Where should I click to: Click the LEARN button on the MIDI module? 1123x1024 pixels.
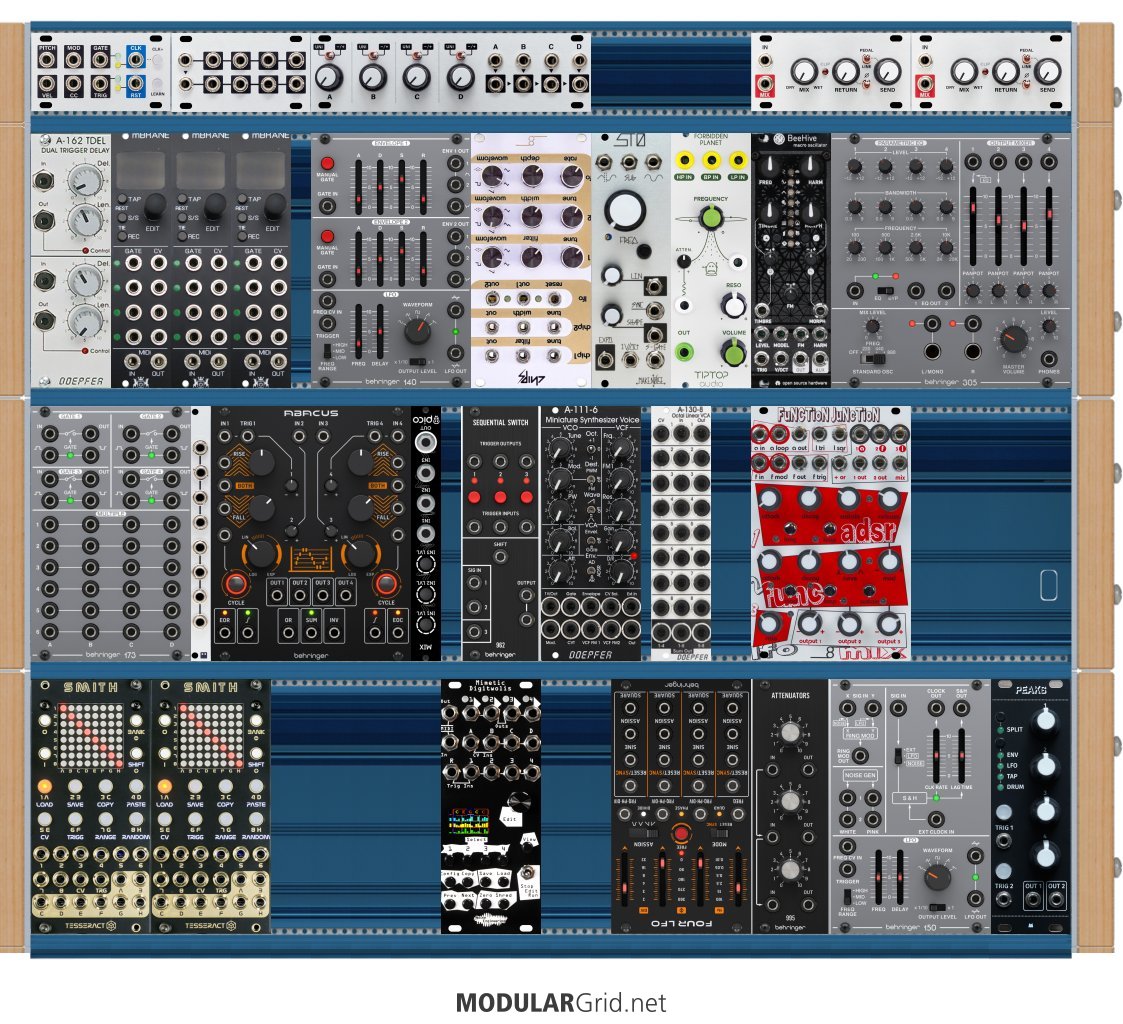pyautogui.click(x=157, y=84)
